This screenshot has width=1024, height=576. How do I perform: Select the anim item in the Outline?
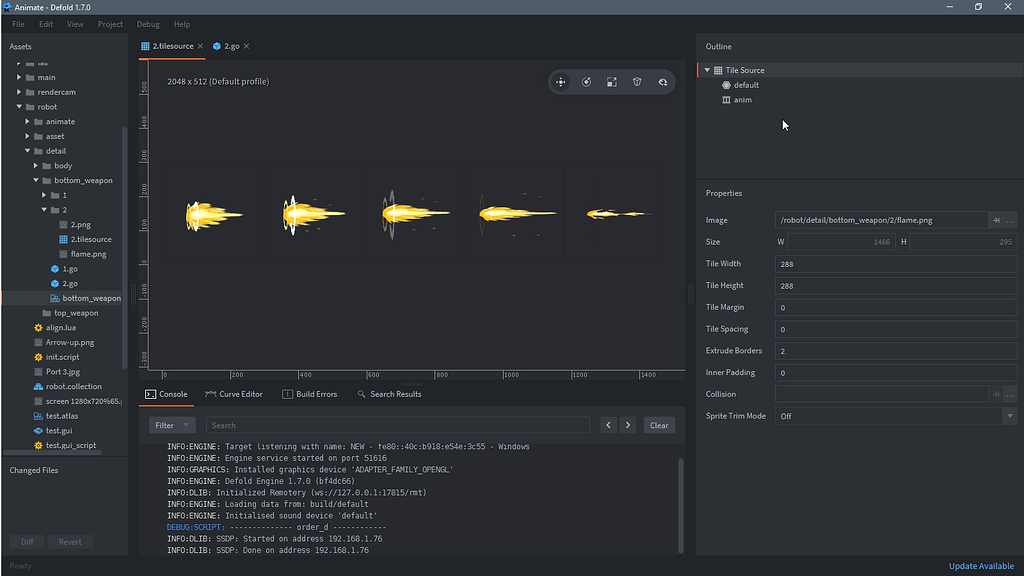(741, 100)
